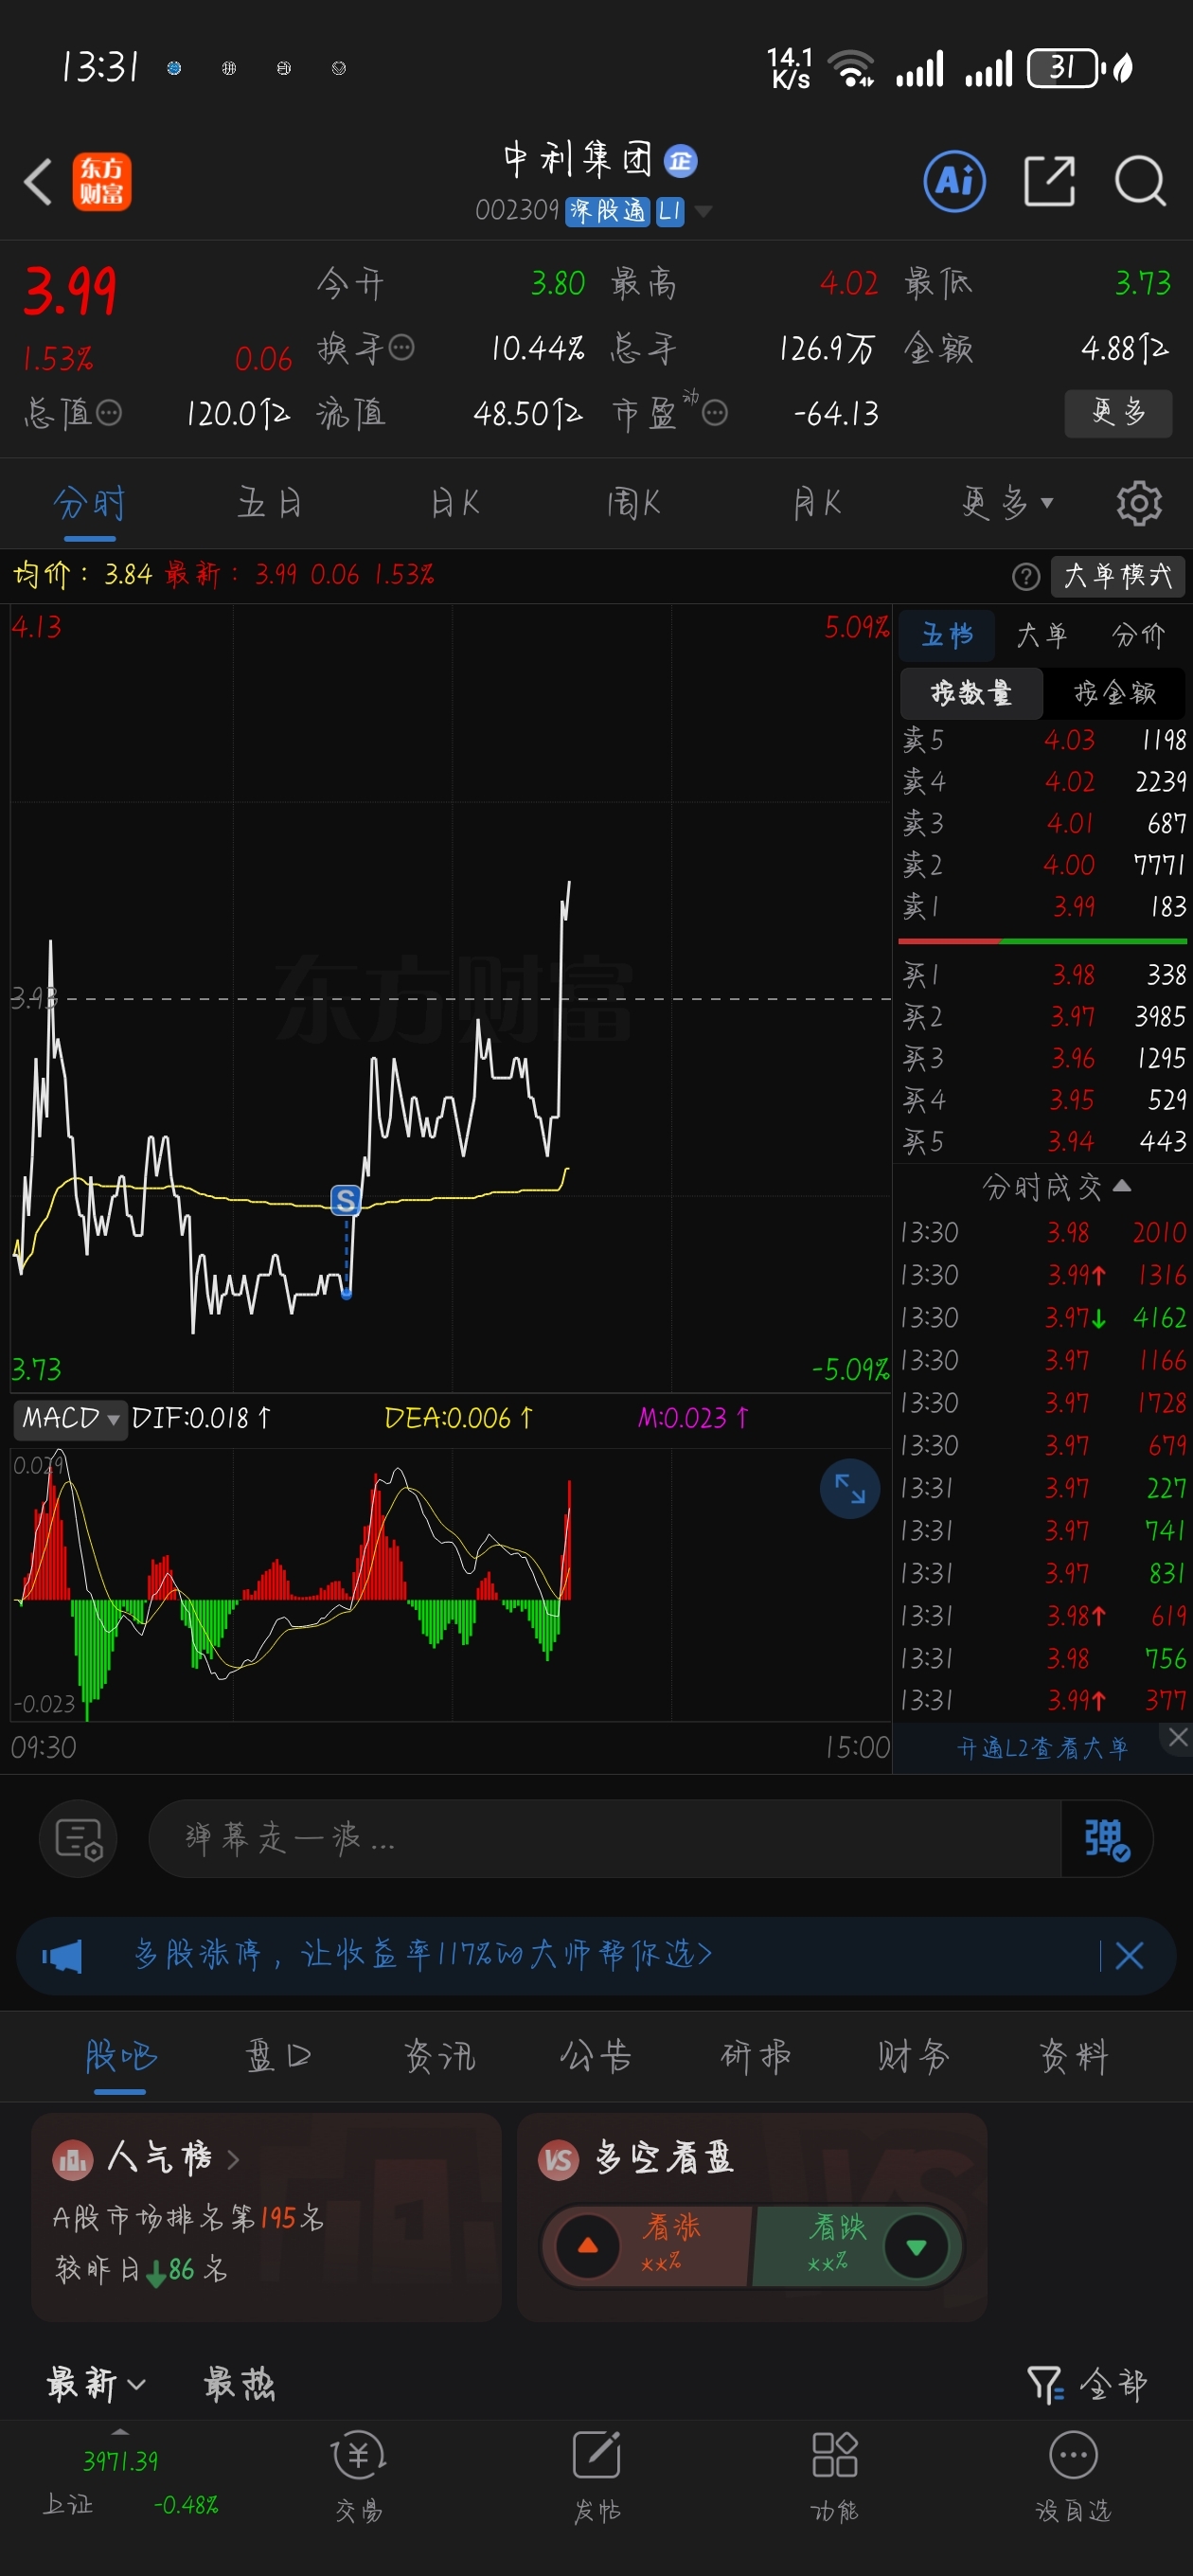The height and width of the screenshot is (2576, 1193).
Task: Open the 最新 sort dropdown
Action: point(96,2385)
